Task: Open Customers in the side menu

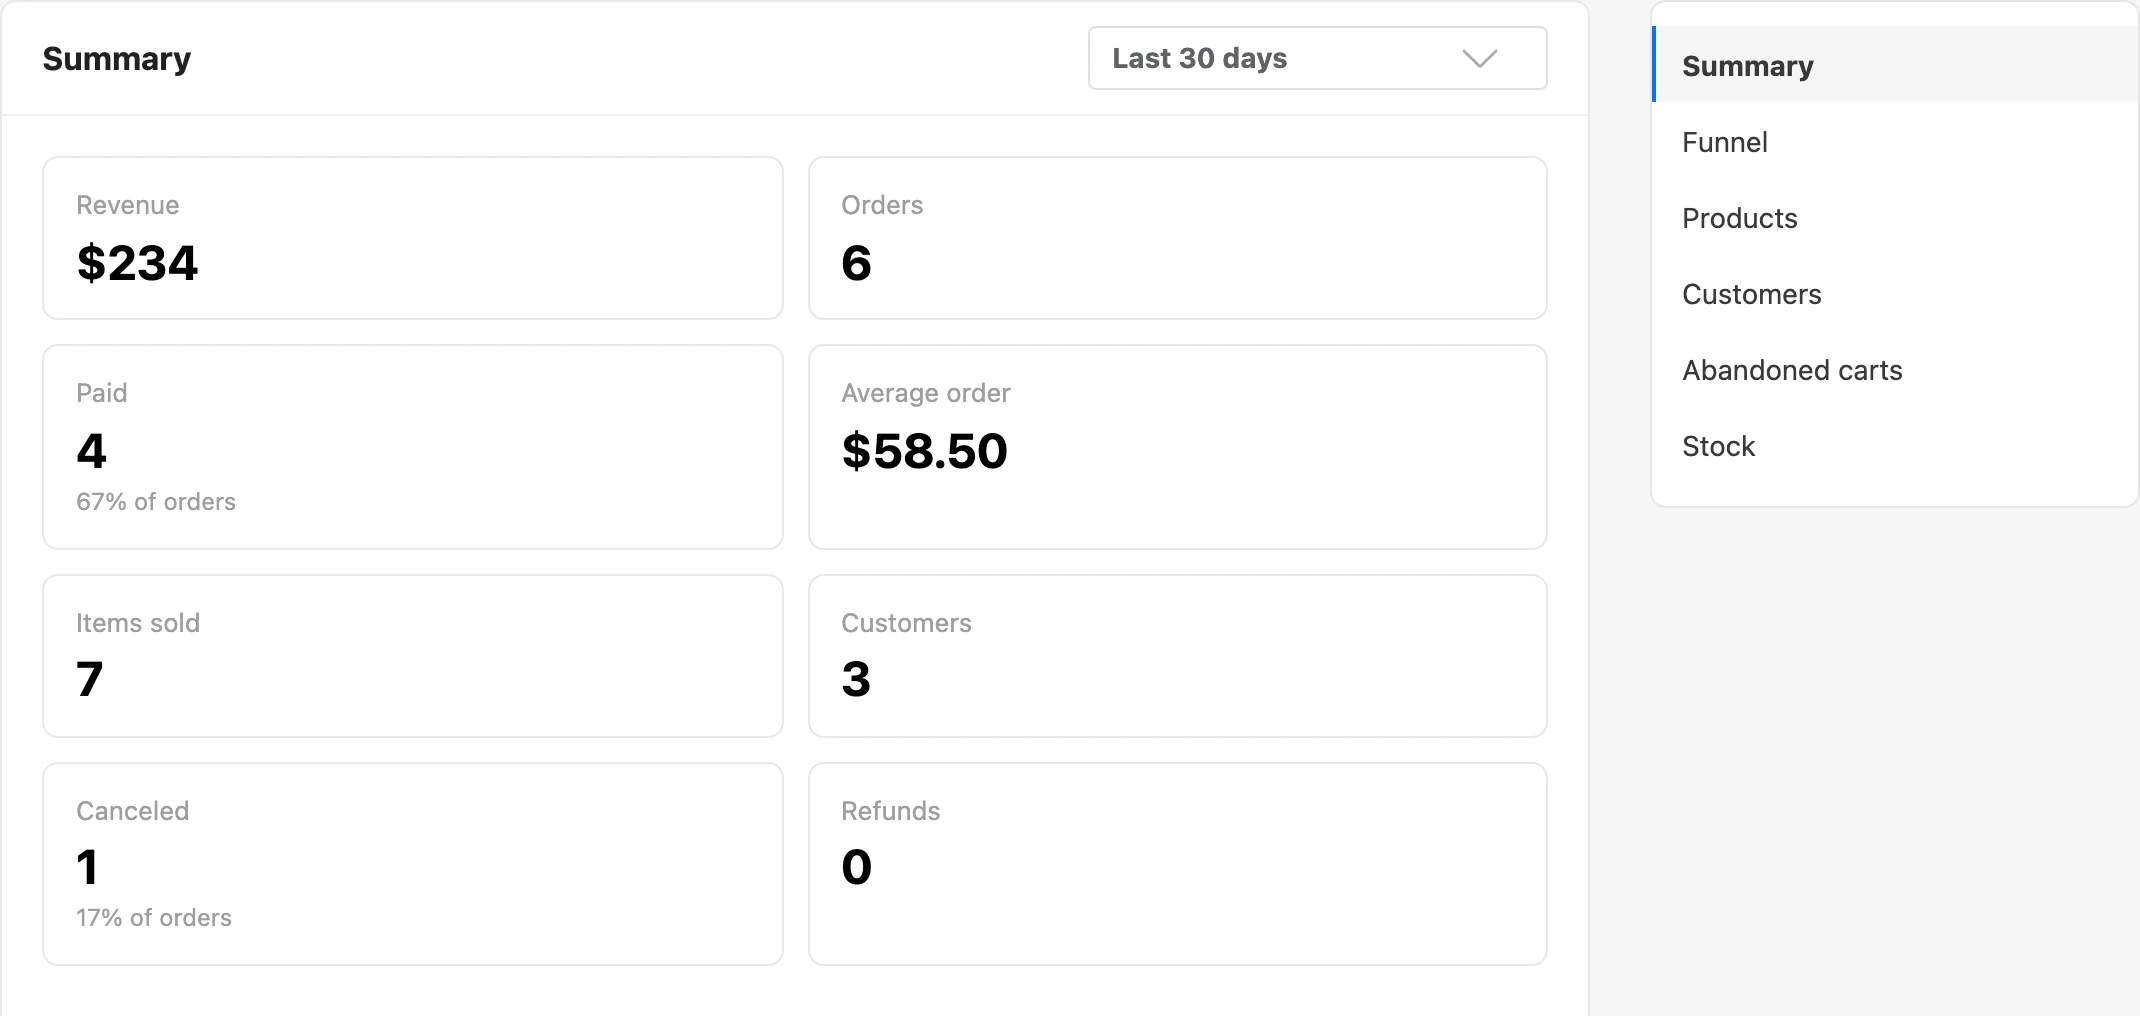Action: coord(1895,294)
